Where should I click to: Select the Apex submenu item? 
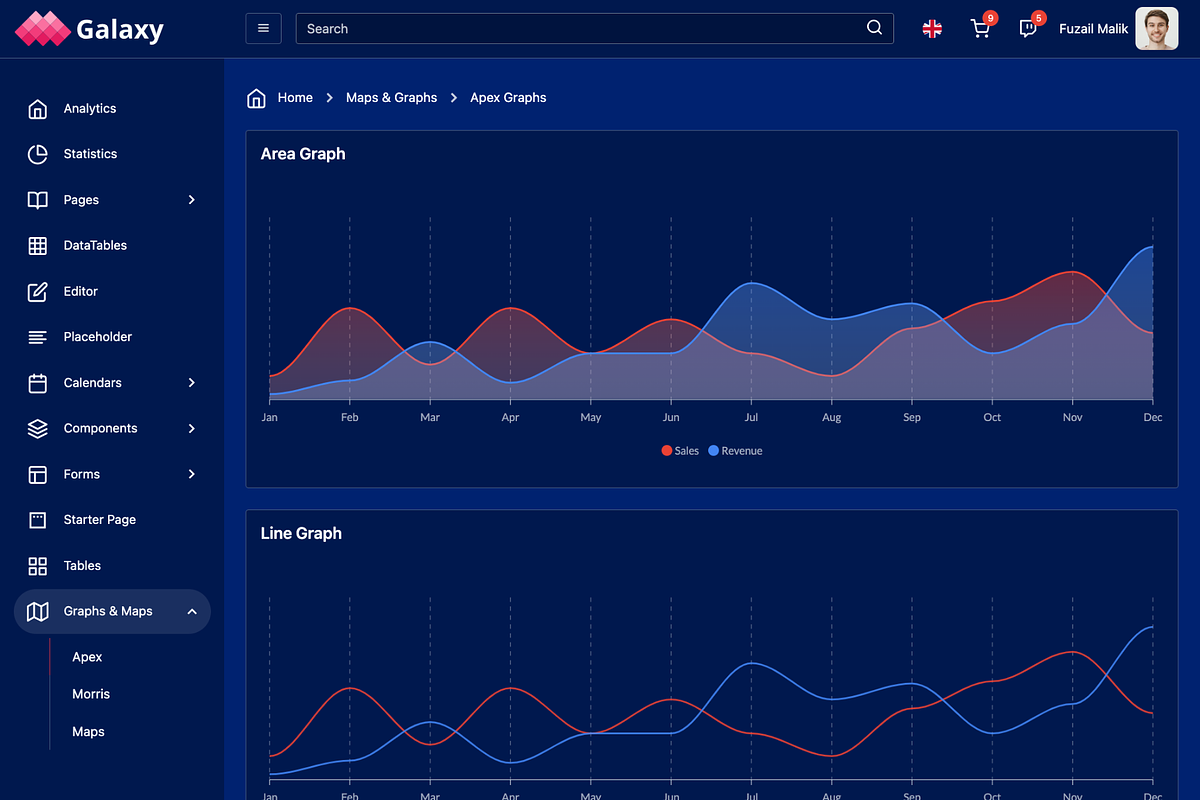coord(87,657)
